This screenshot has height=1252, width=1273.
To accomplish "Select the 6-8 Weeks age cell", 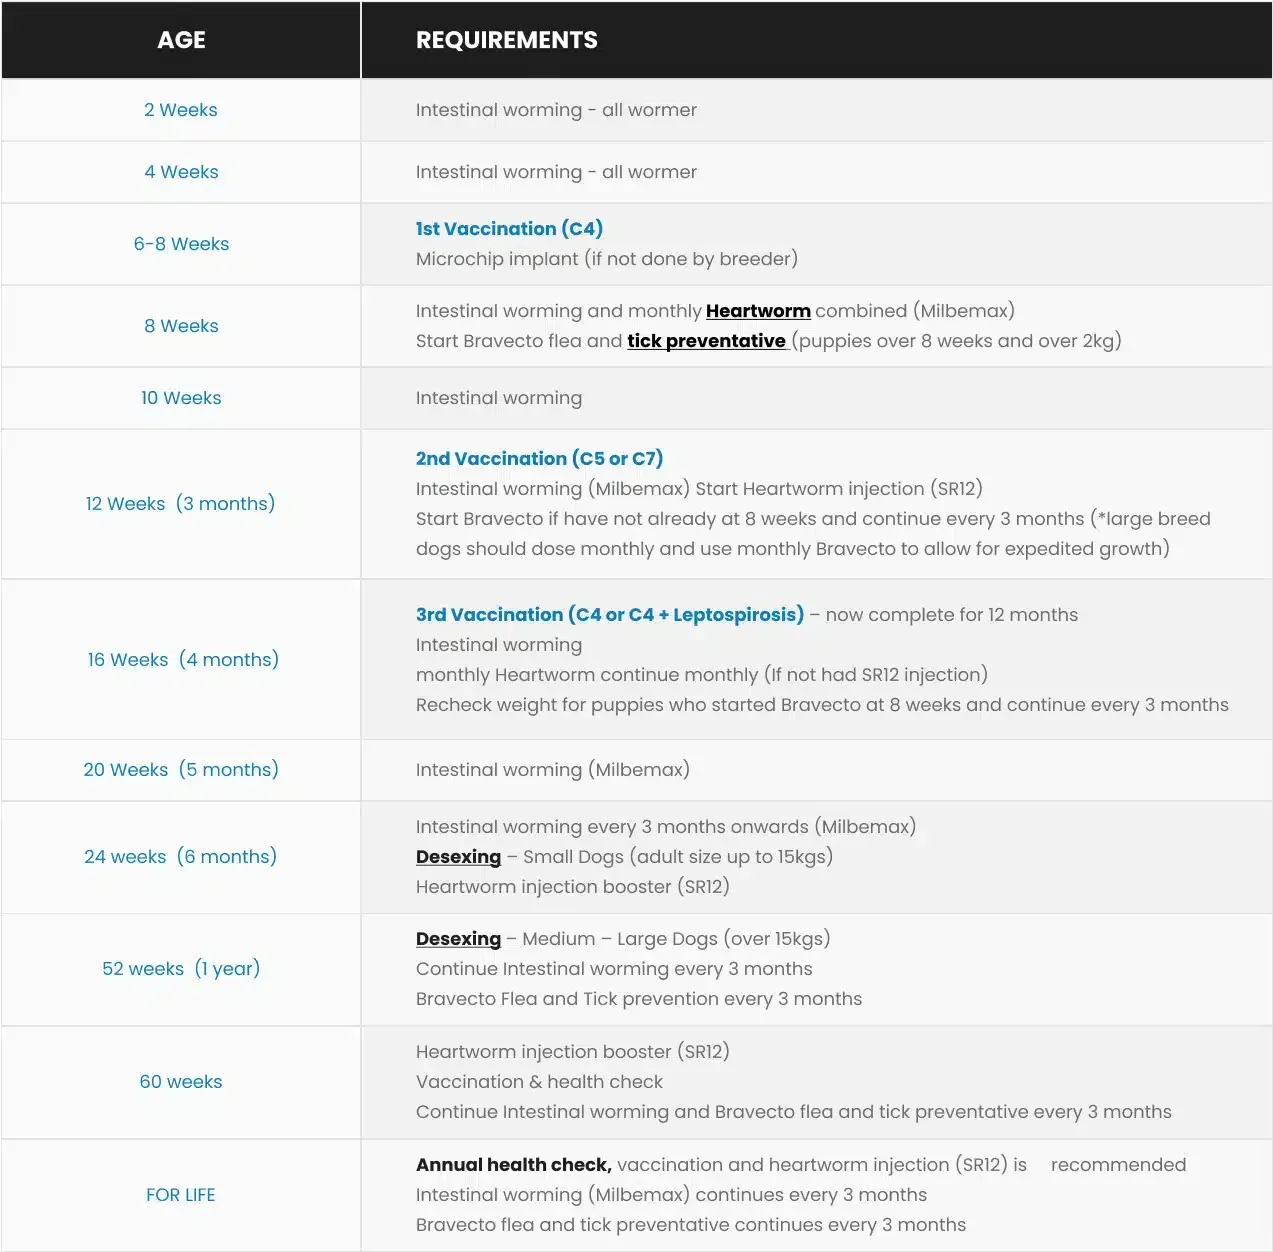I will (x=181, y=244).
